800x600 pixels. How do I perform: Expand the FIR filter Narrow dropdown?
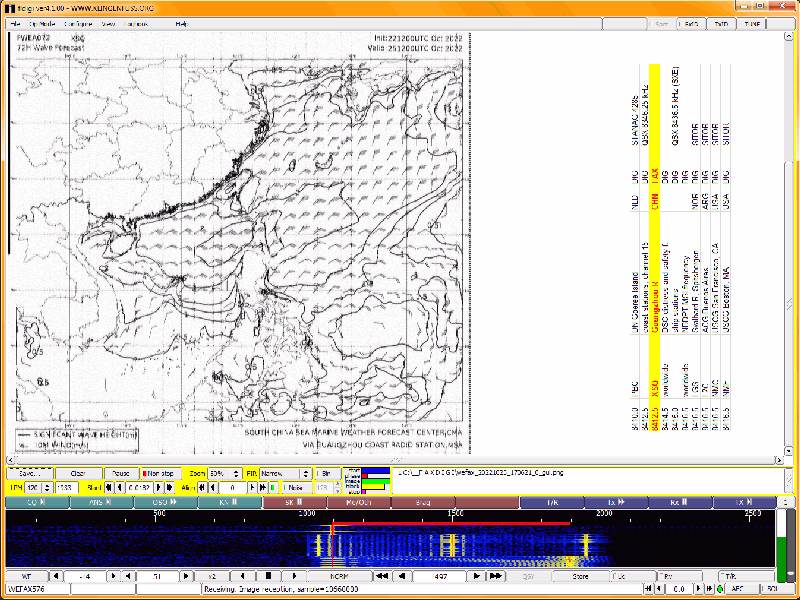tap(287, 473)
